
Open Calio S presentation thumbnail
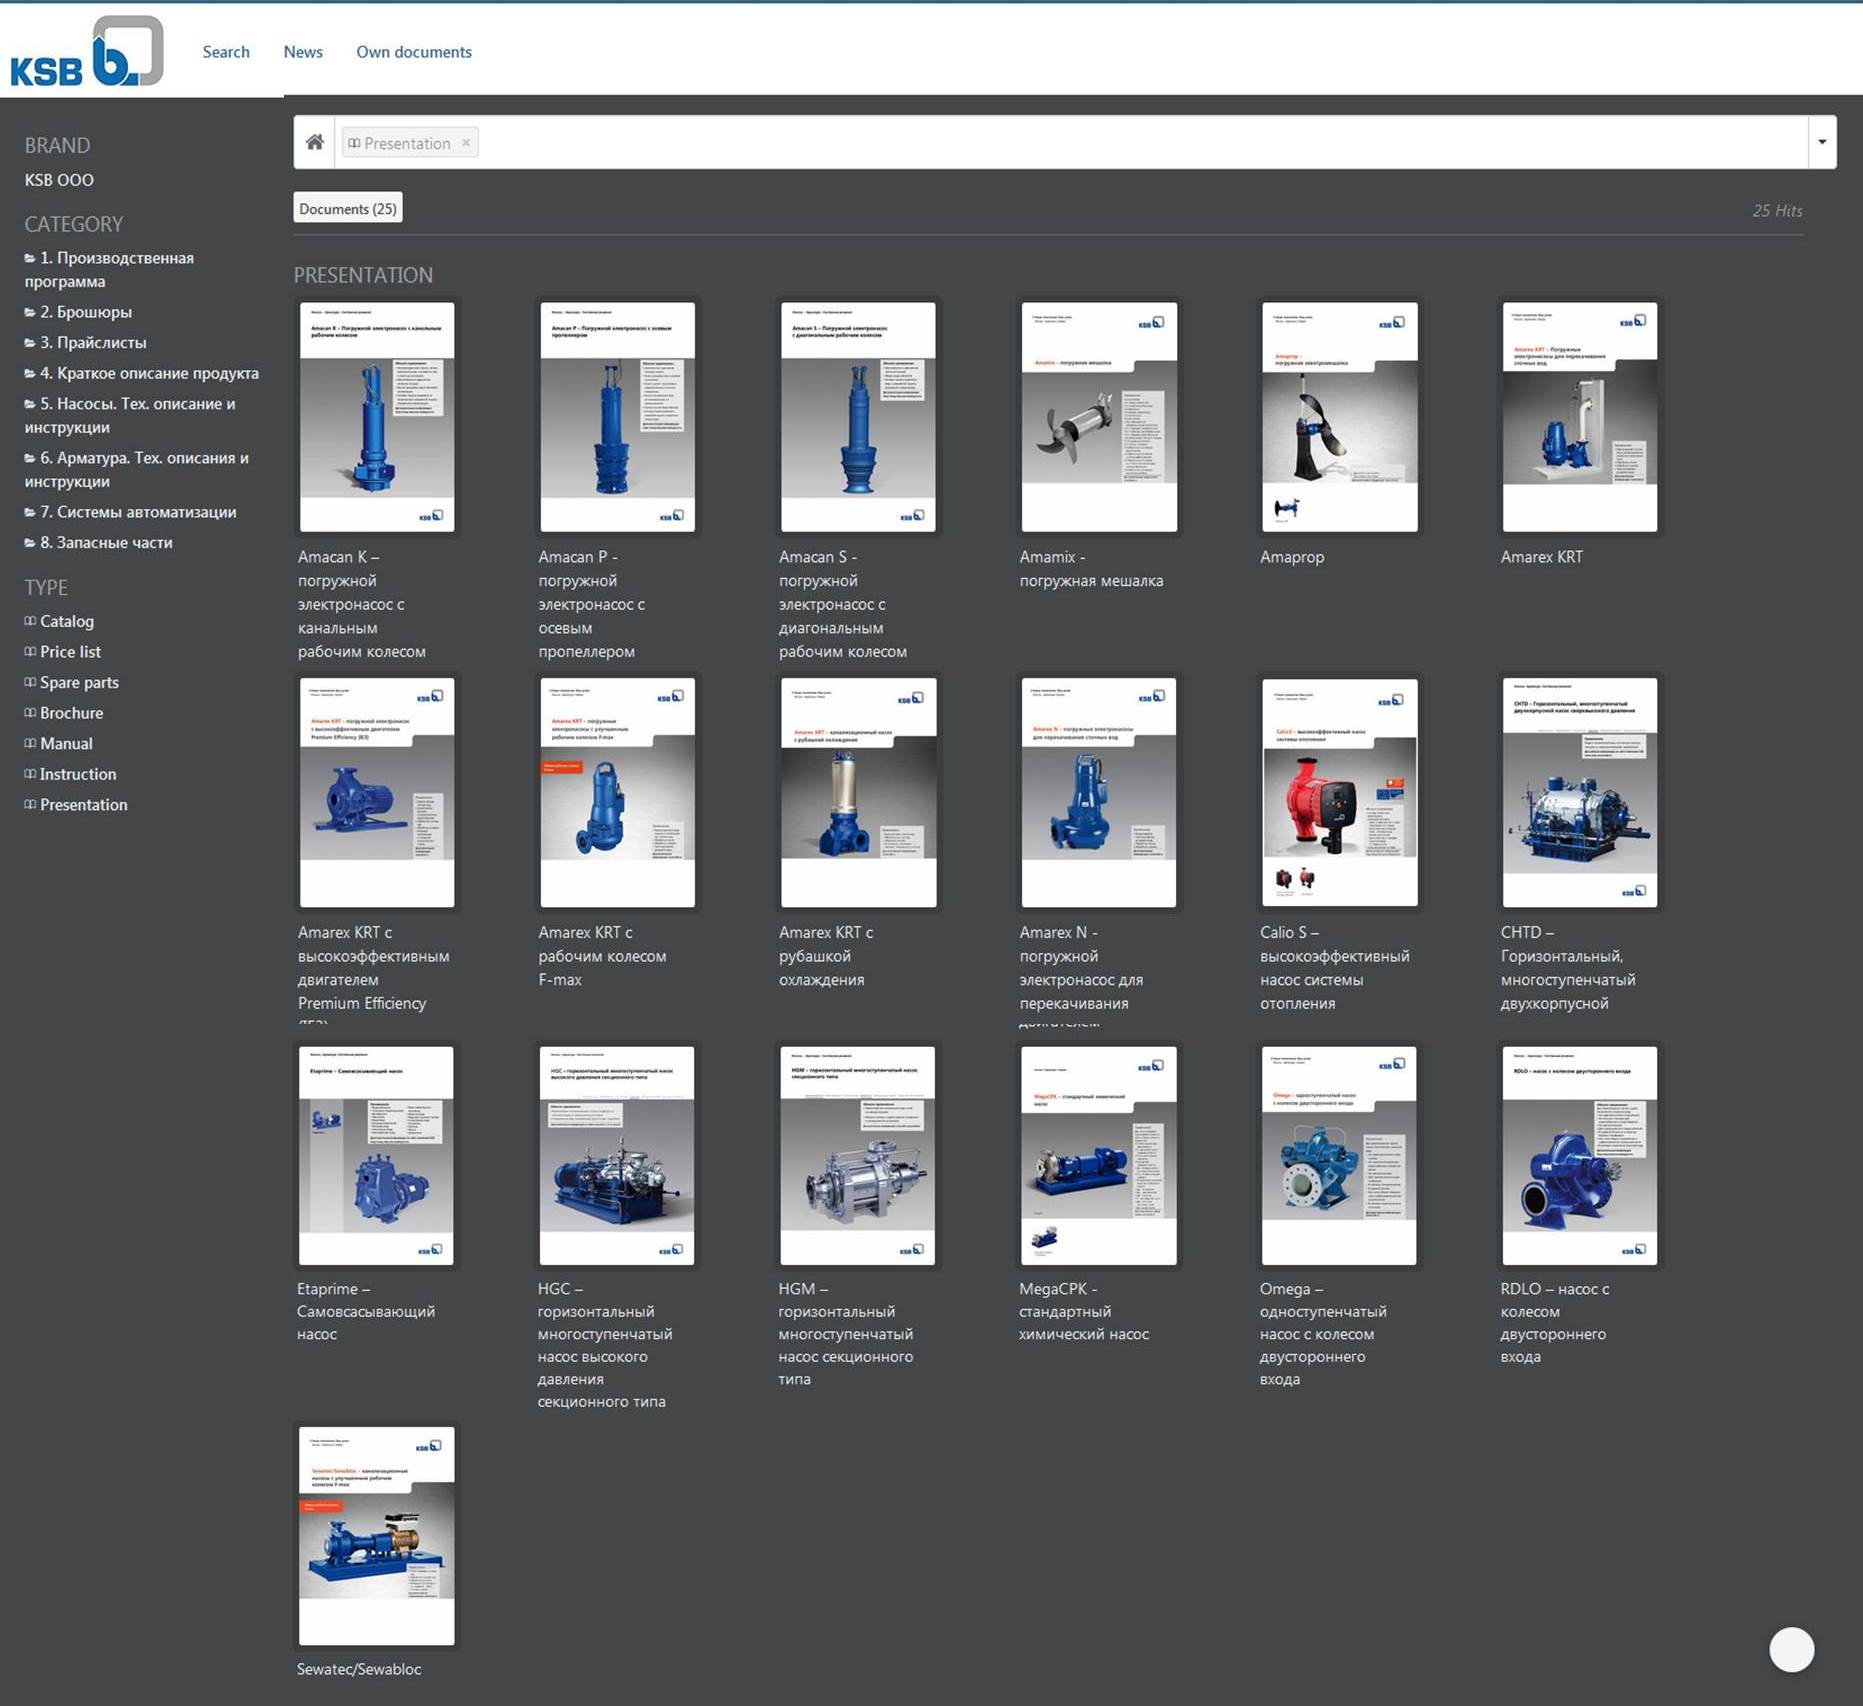tap(1339, 793)
